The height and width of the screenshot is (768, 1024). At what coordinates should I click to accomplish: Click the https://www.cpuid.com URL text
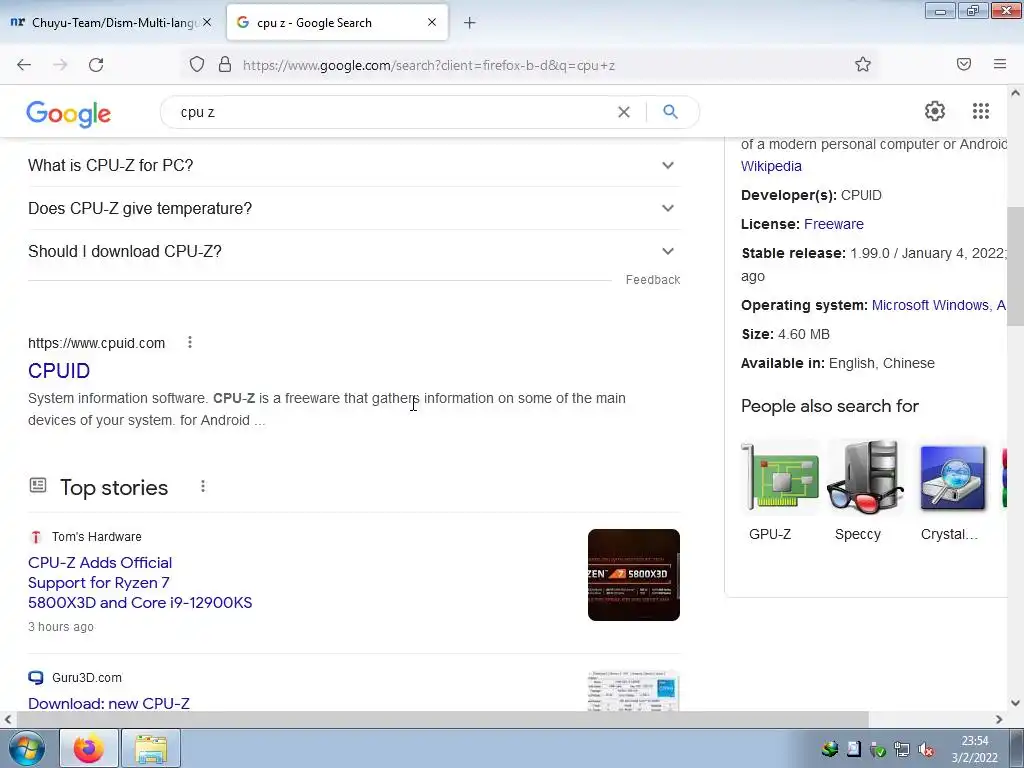point(97,343)
